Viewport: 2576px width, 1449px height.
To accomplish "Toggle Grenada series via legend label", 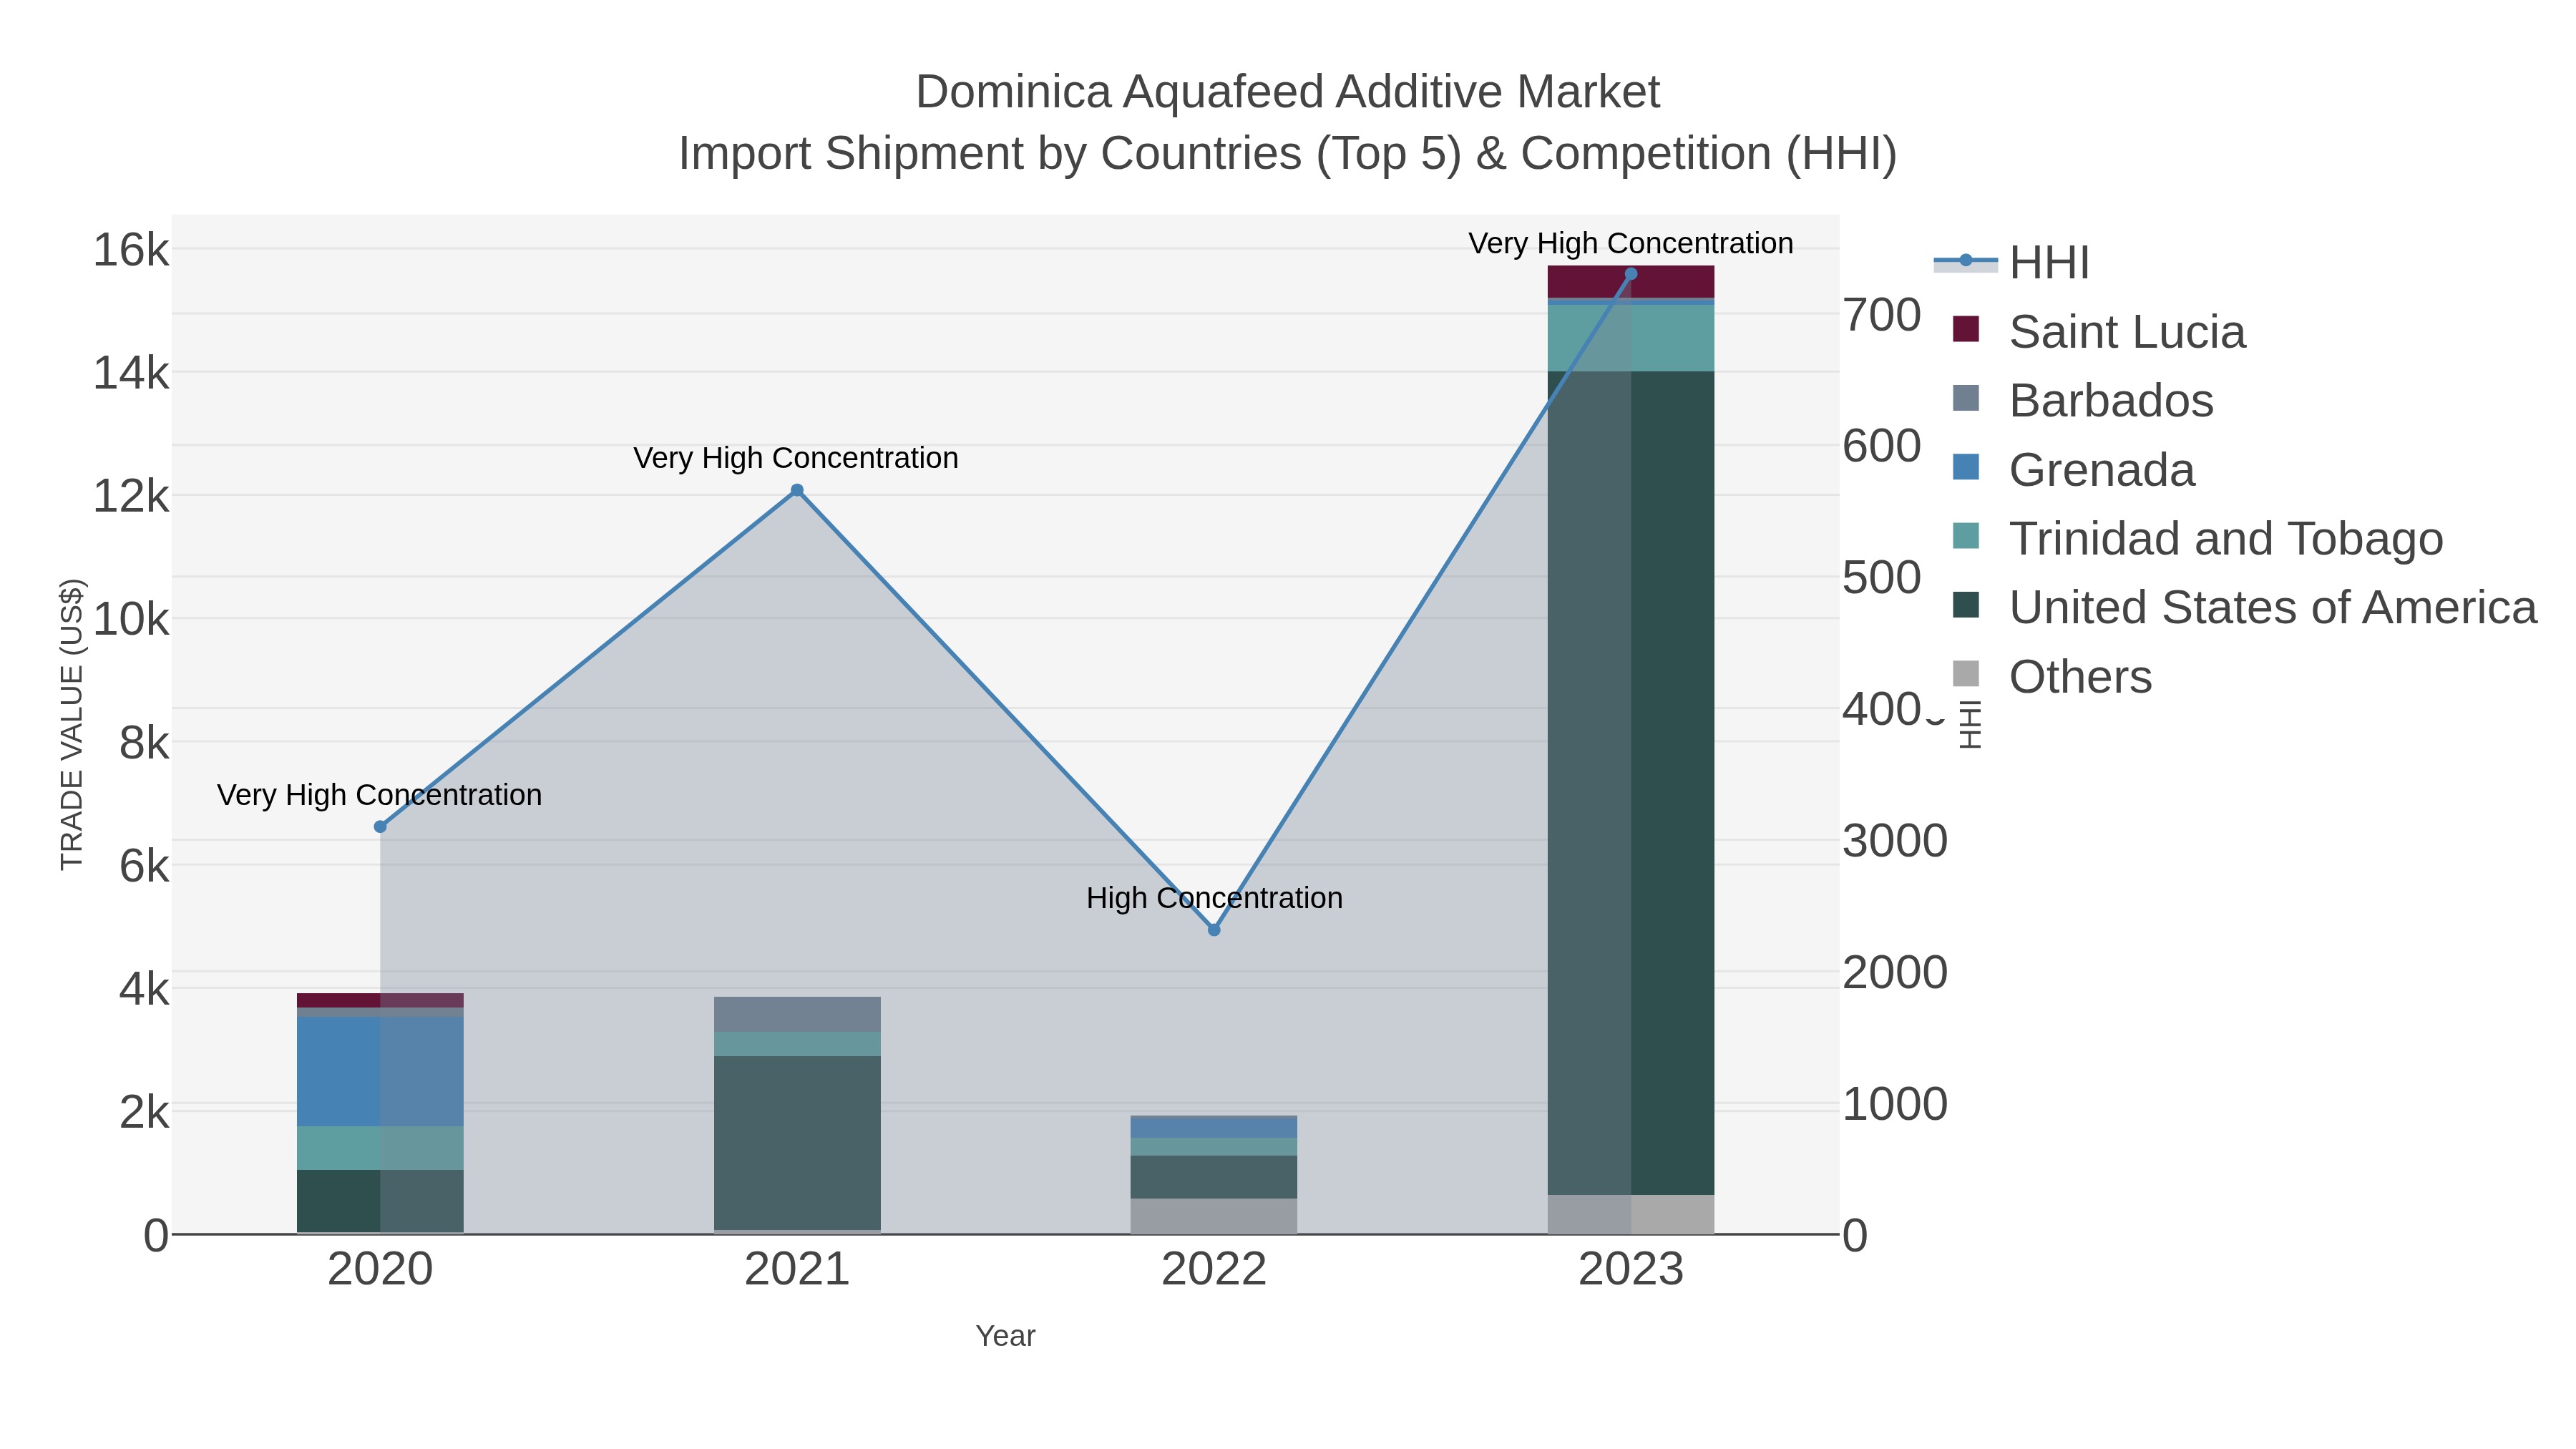I will click(x=2102, y=470).
